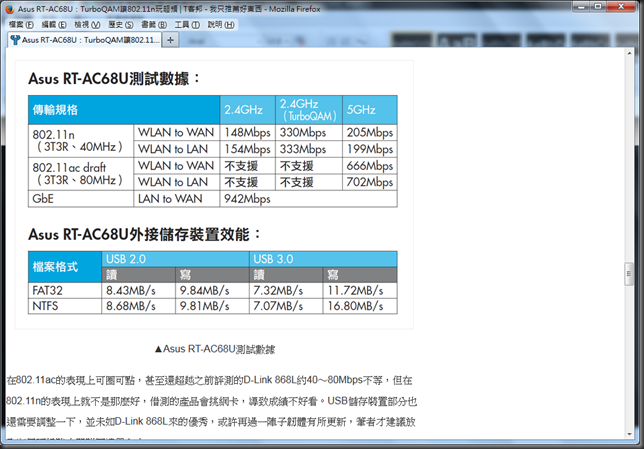Click the 8.43MB/s cell
Image resolution: width=644 pixels, height=449 pixels.
[x=138, y=290]
